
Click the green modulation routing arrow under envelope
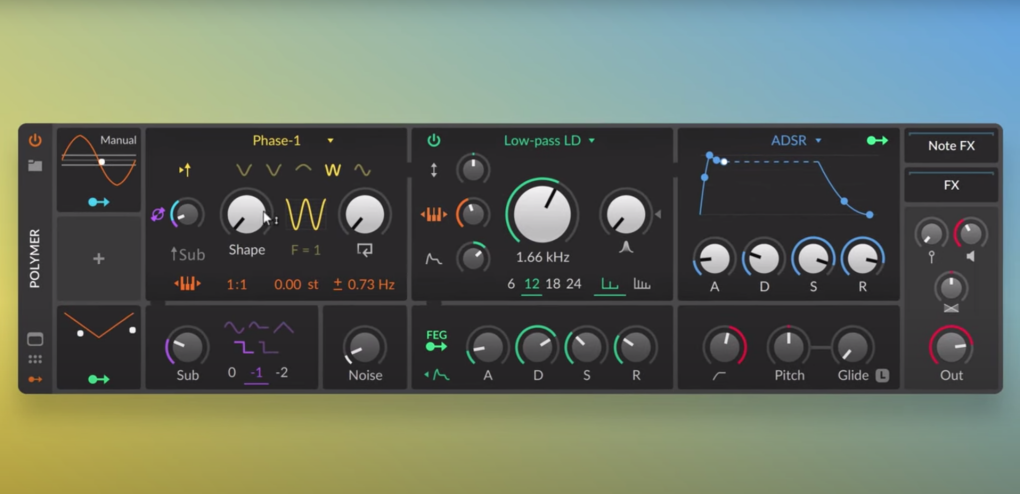[x=99, y=379]
